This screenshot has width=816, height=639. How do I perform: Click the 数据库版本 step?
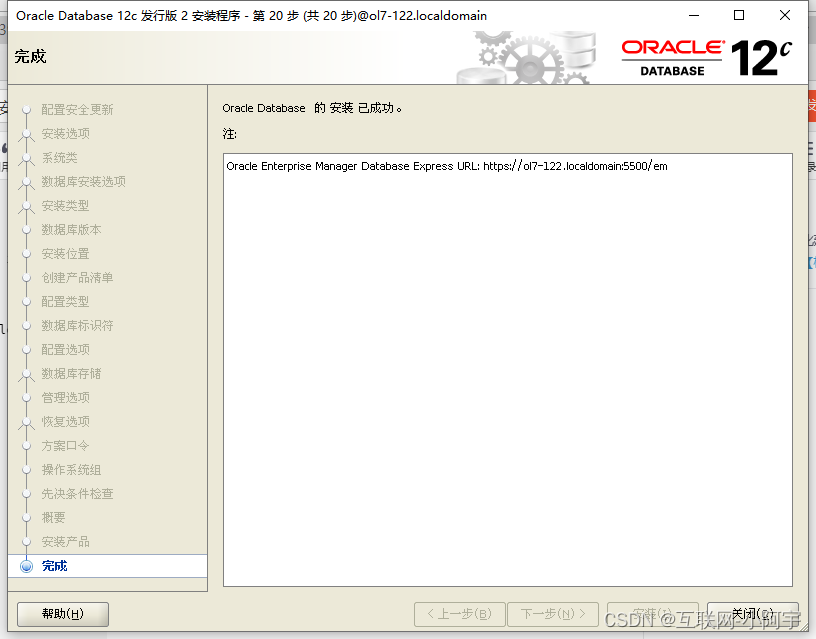pos(71,229)
